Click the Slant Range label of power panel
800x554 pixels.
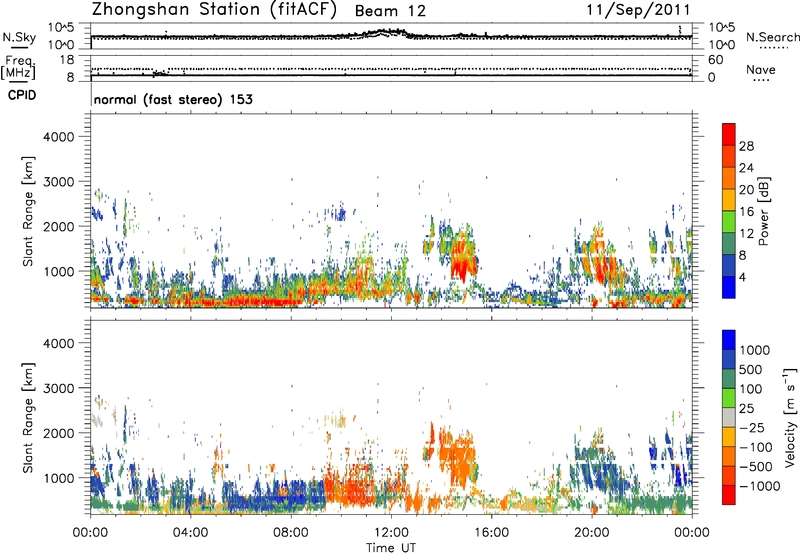pyautogui.click(x=28, y=211)
